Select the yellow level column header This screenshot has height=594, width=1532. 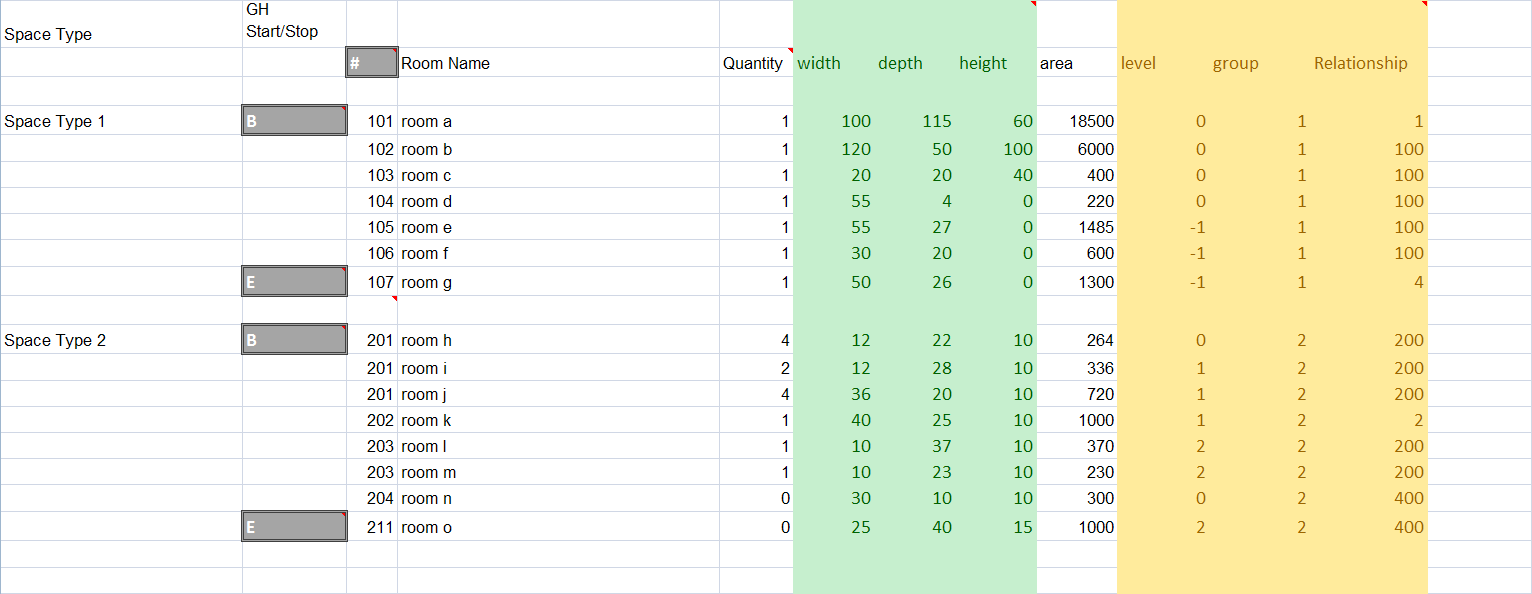tap(1138, 63)
